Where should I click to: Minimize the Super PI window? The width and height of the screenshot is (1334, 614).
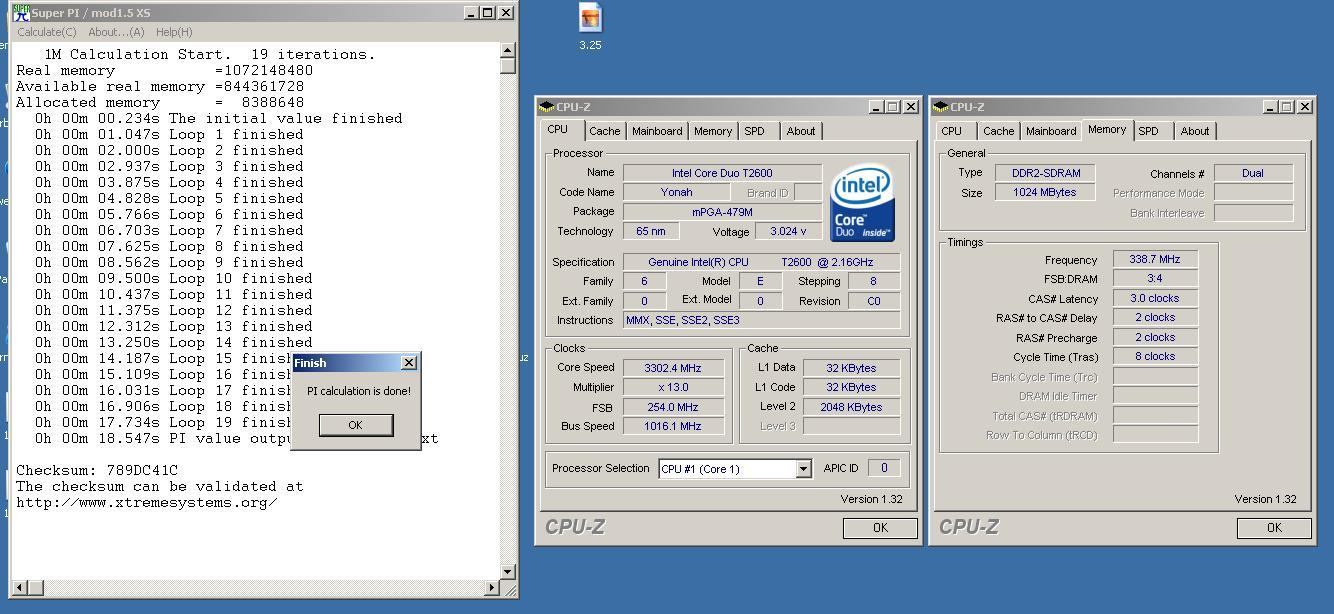[472, 13]
